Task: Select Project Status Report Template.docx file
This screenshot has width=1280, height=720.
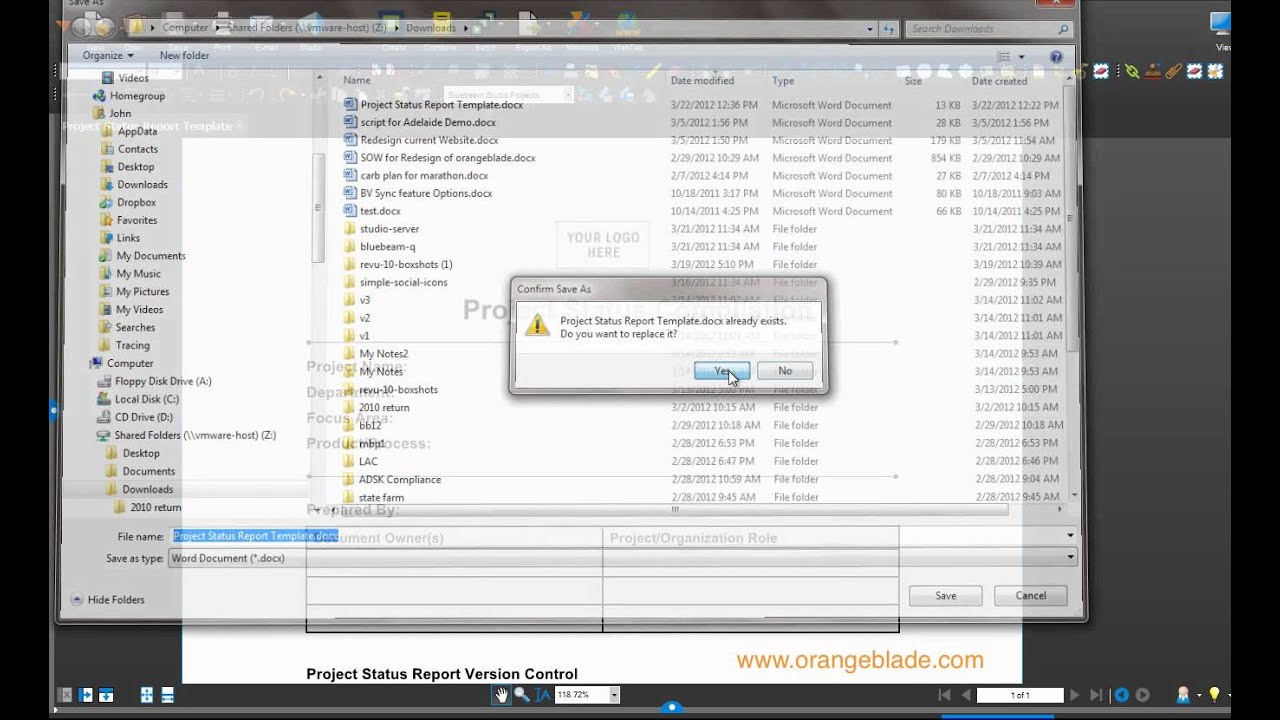Action: [441, 104]
